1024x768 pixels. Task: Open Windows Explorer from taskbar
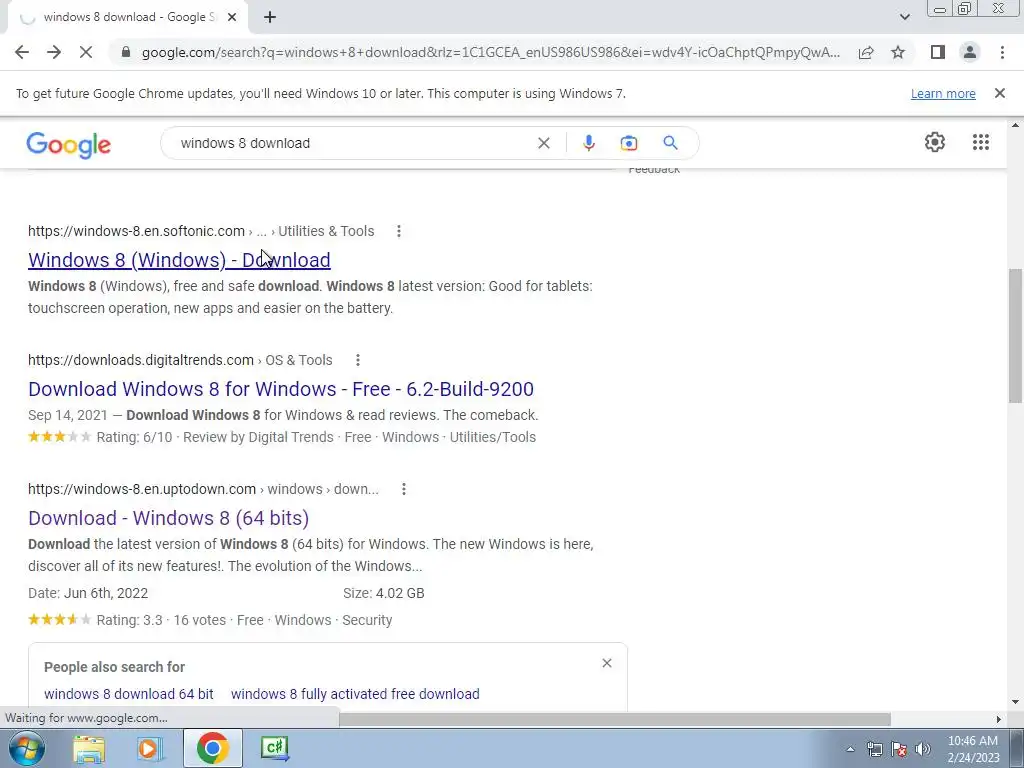tap(89, 748)
